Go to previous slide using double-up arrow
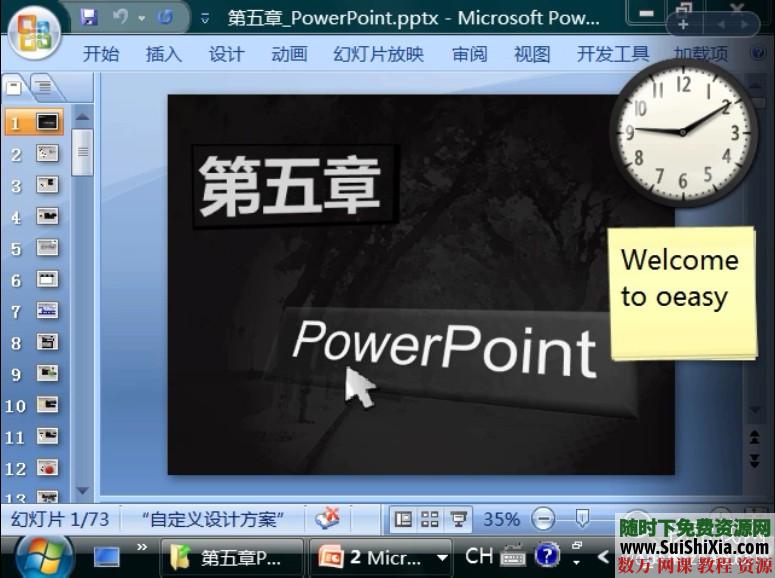Viewport: 775px width, 578px height. coord(755,437)
